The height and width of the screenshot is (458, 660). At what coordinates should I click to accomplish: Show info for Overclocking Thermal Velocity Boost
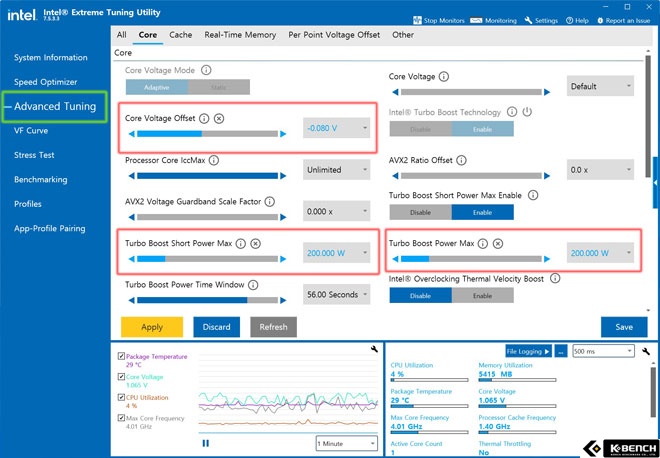pyautogui.click(x=555, y=279)
